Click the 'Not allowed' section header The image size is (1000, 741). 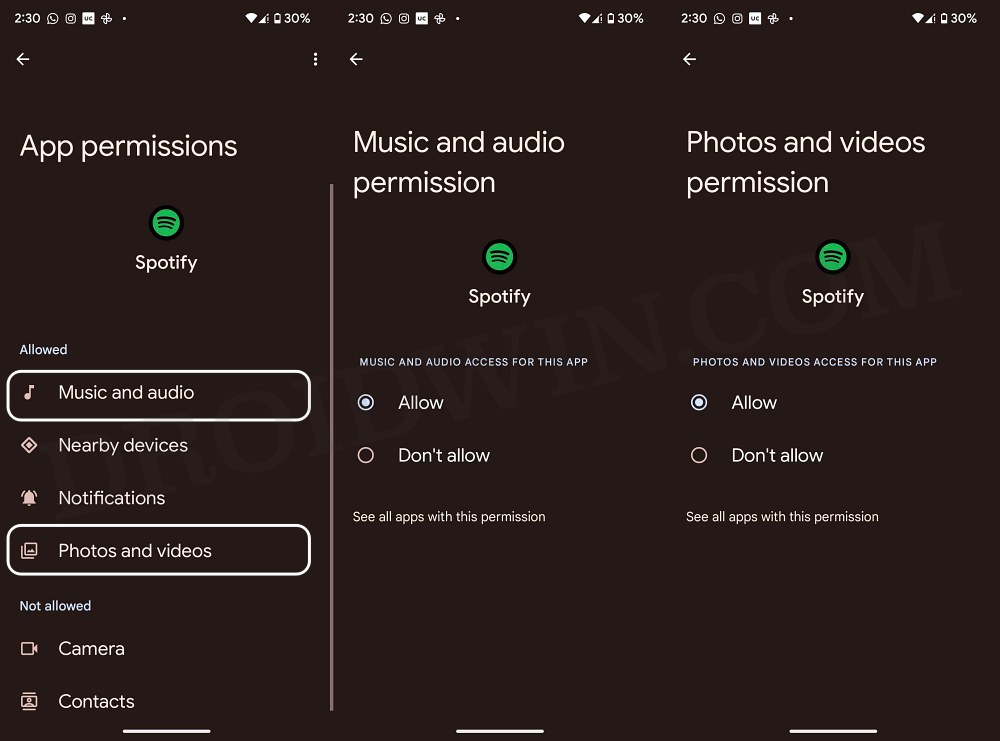55,606
